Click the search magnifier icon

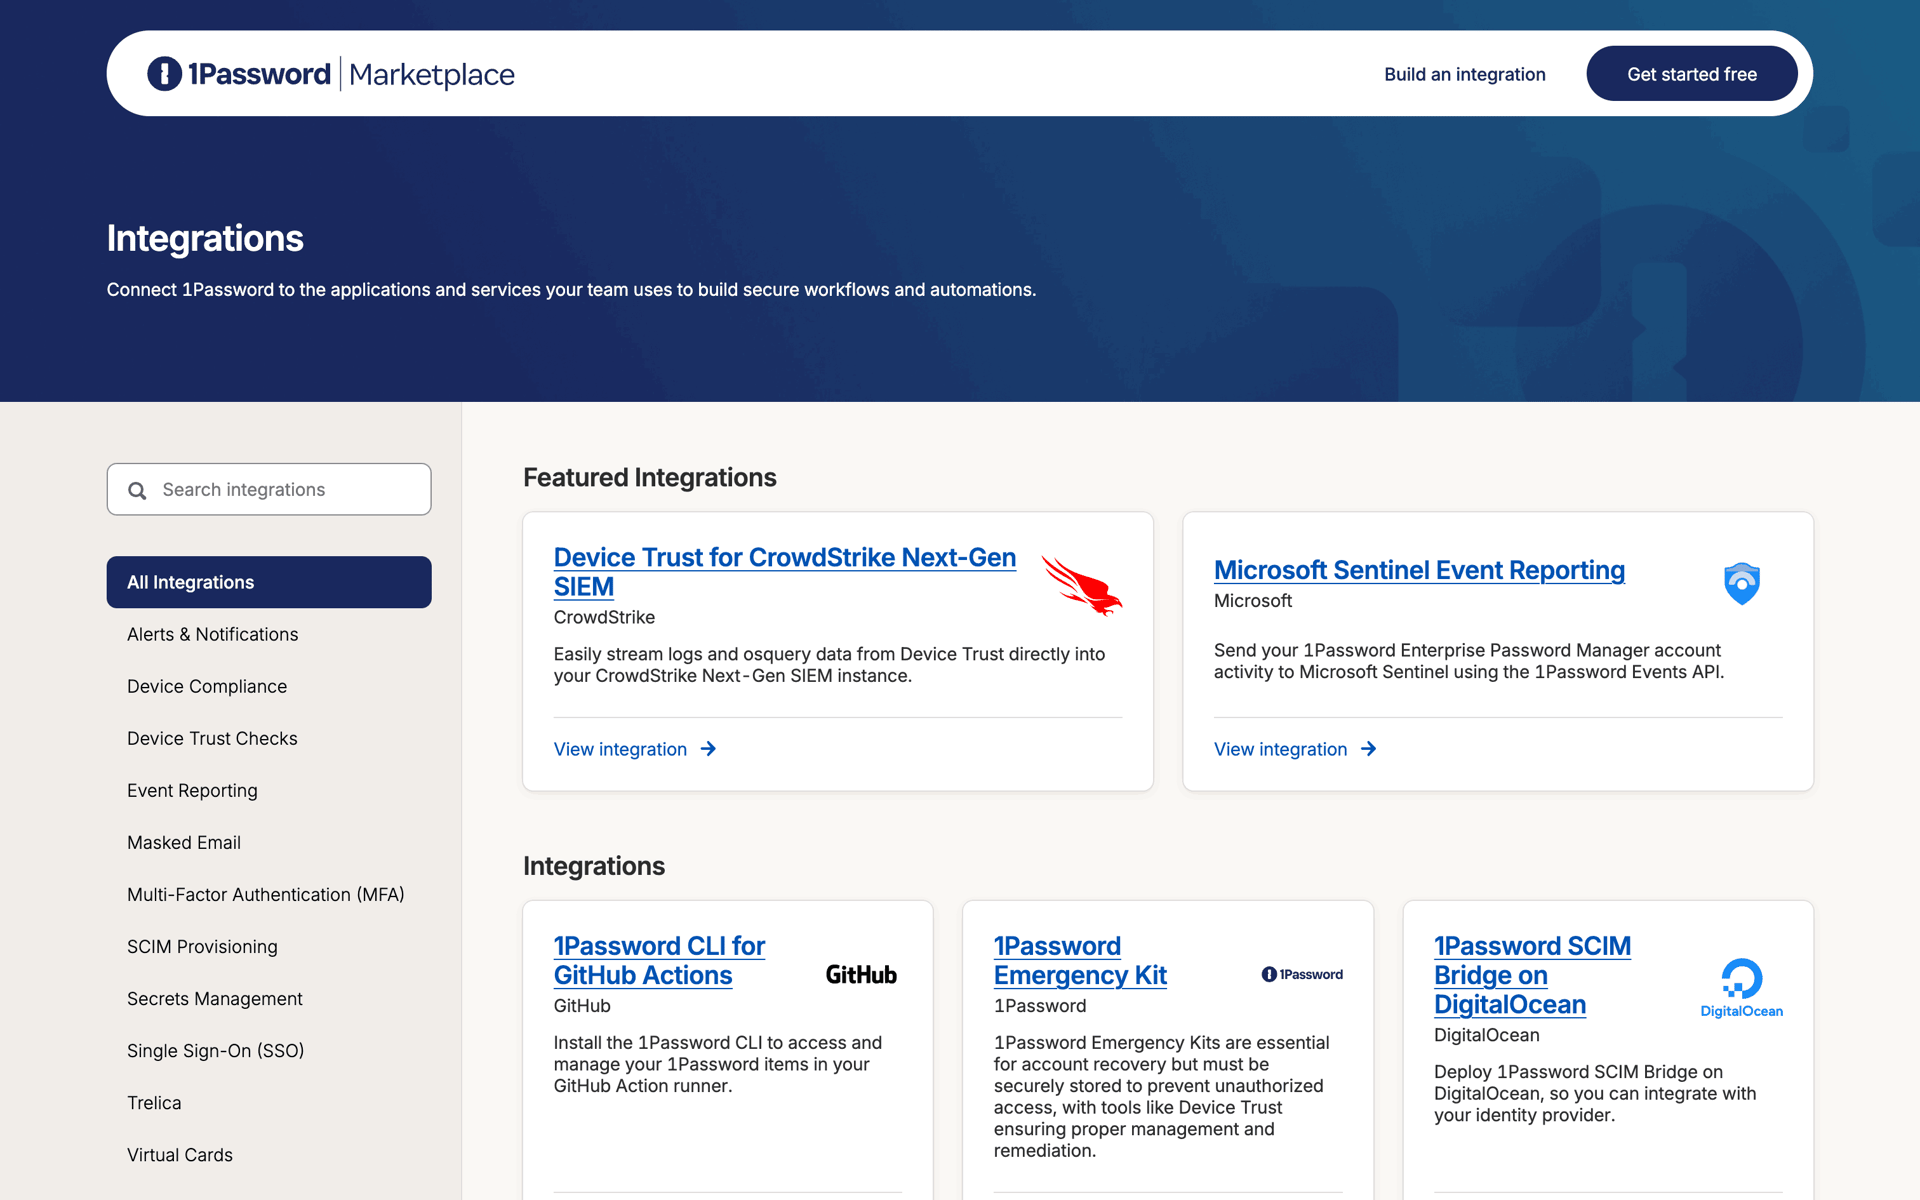[x=137, y=490]
